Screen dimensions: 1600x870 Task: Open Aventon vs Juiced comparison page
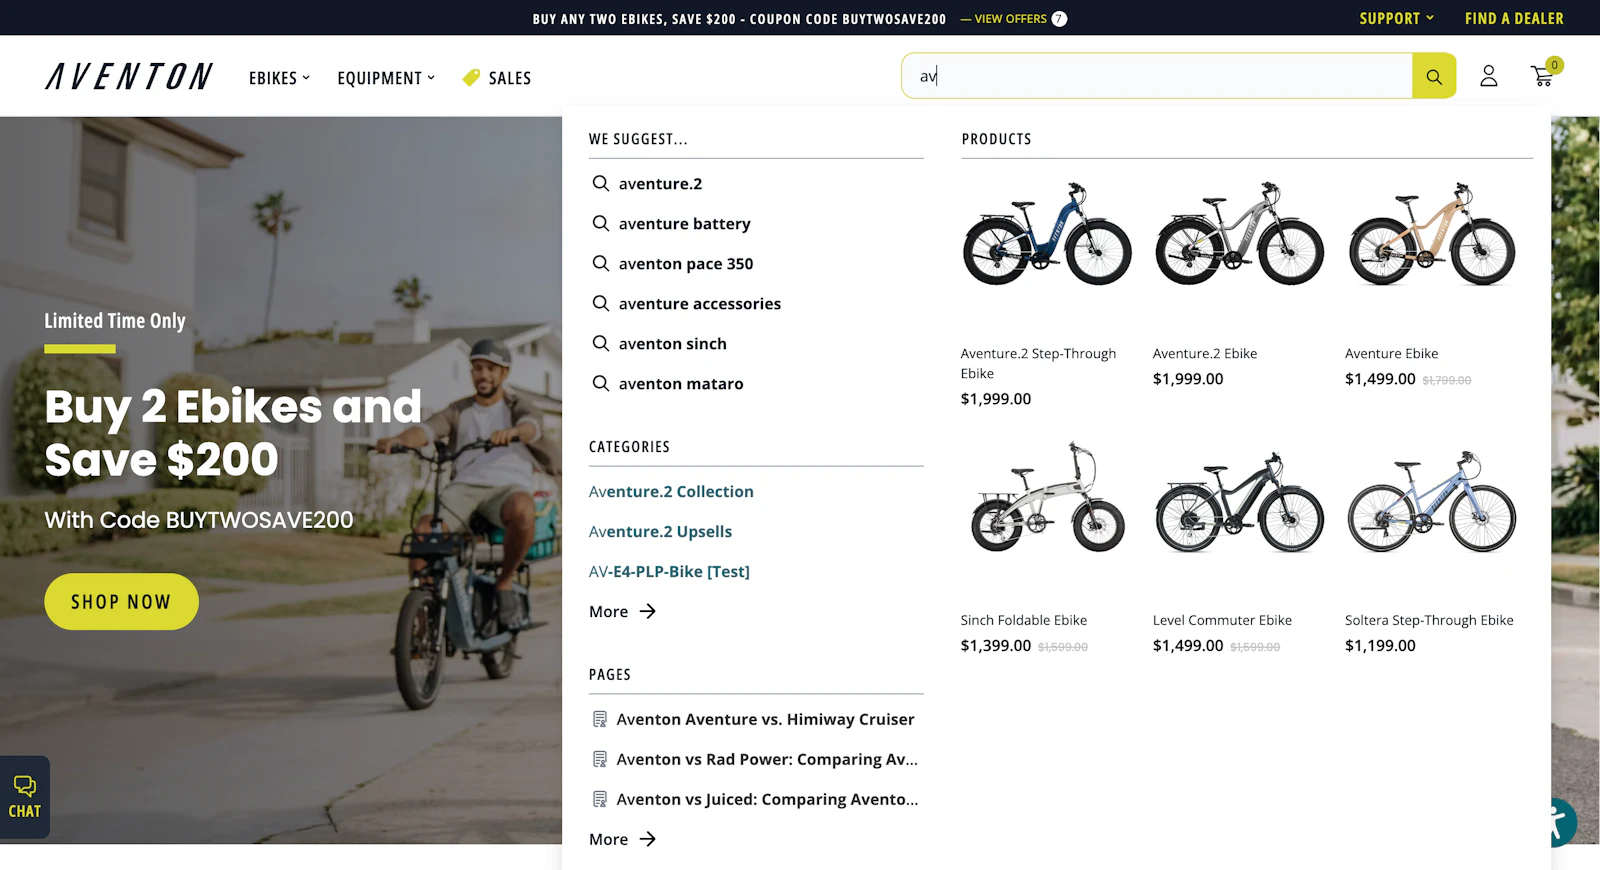pyautogui.click(x=767, y=800)
